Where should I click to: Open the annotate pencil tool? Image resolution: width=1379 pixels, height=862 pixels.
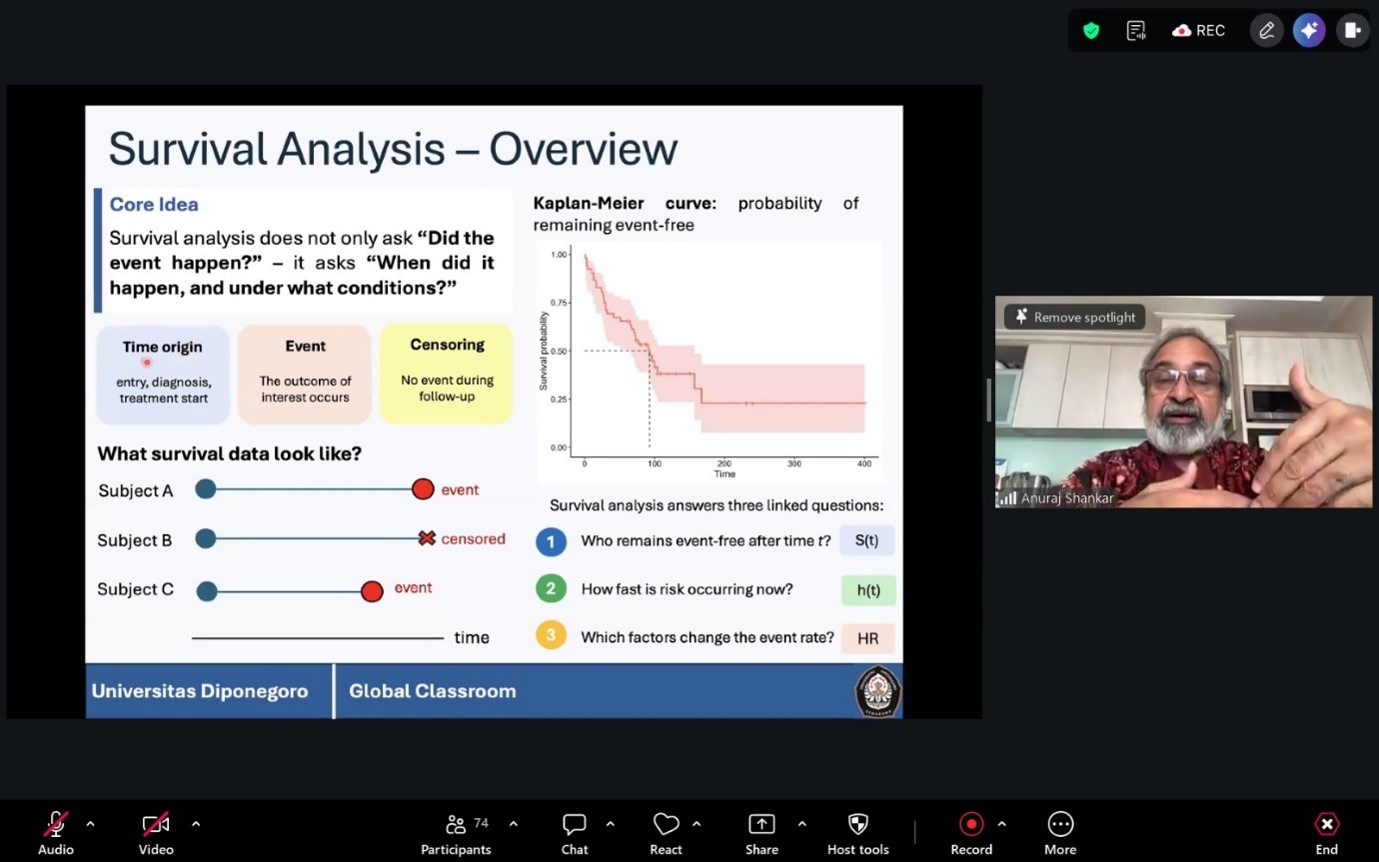[x=1267, y=30]
